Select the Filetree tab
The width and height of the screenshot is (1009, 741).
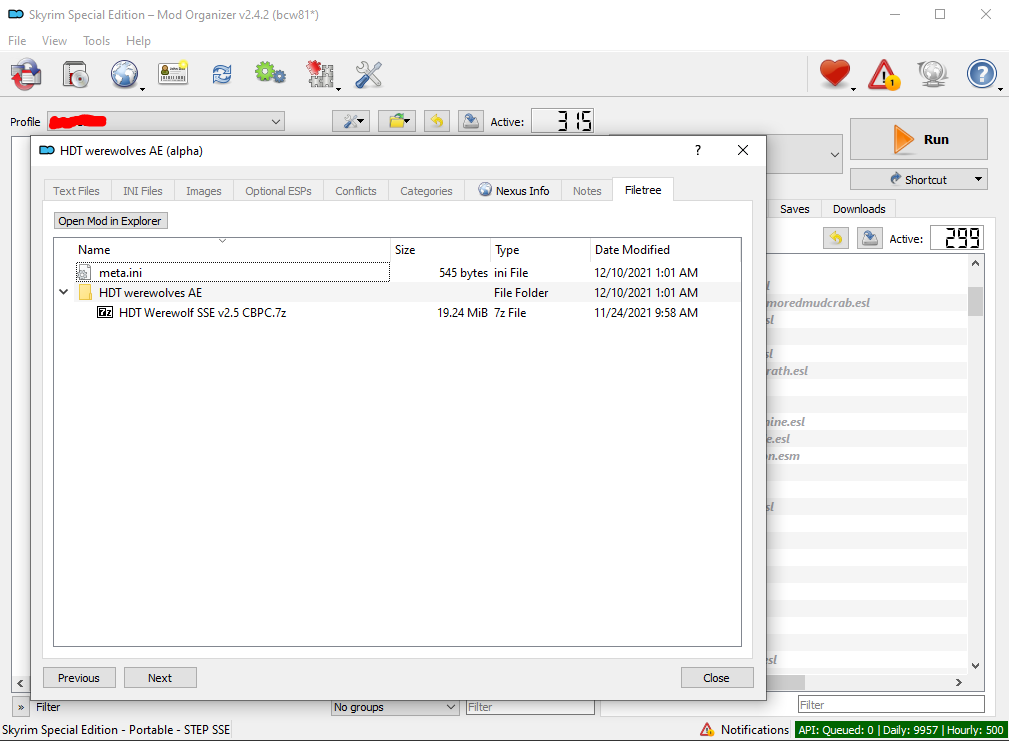click(643, 190)
